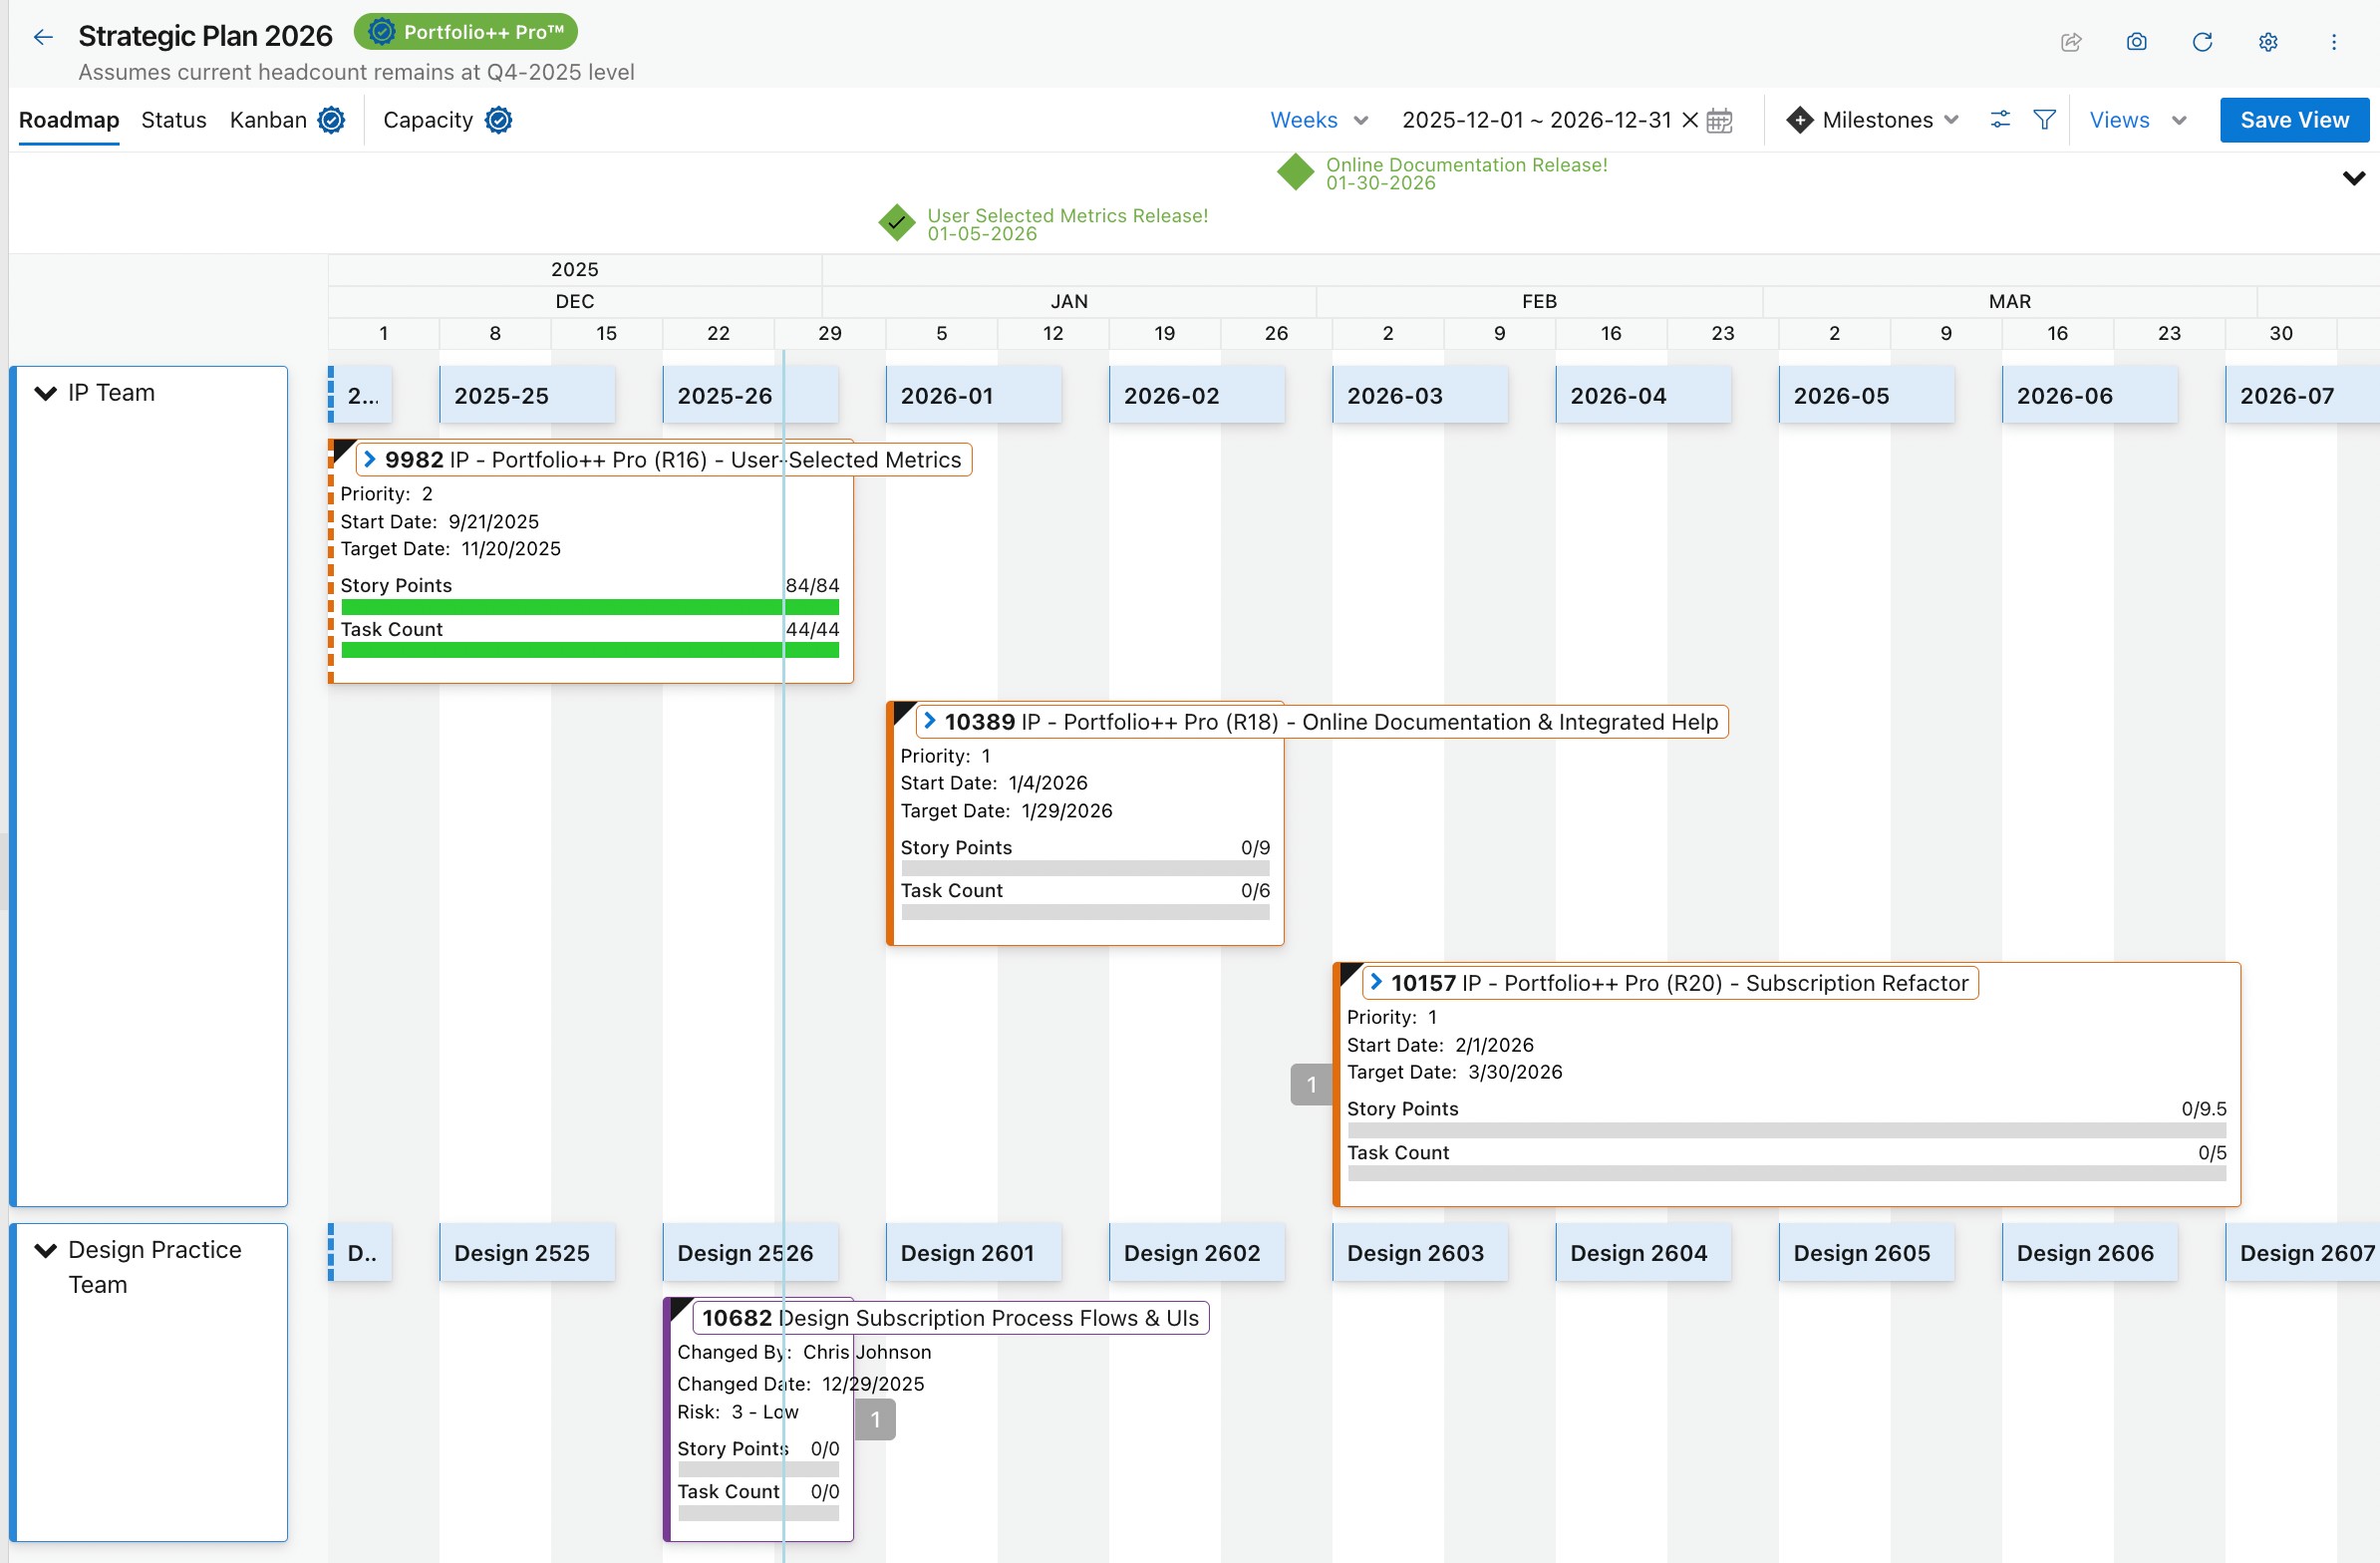Open the Milestones dropdown
The height and width of the screenshot is (1563, 2380).
point(1873,120)
